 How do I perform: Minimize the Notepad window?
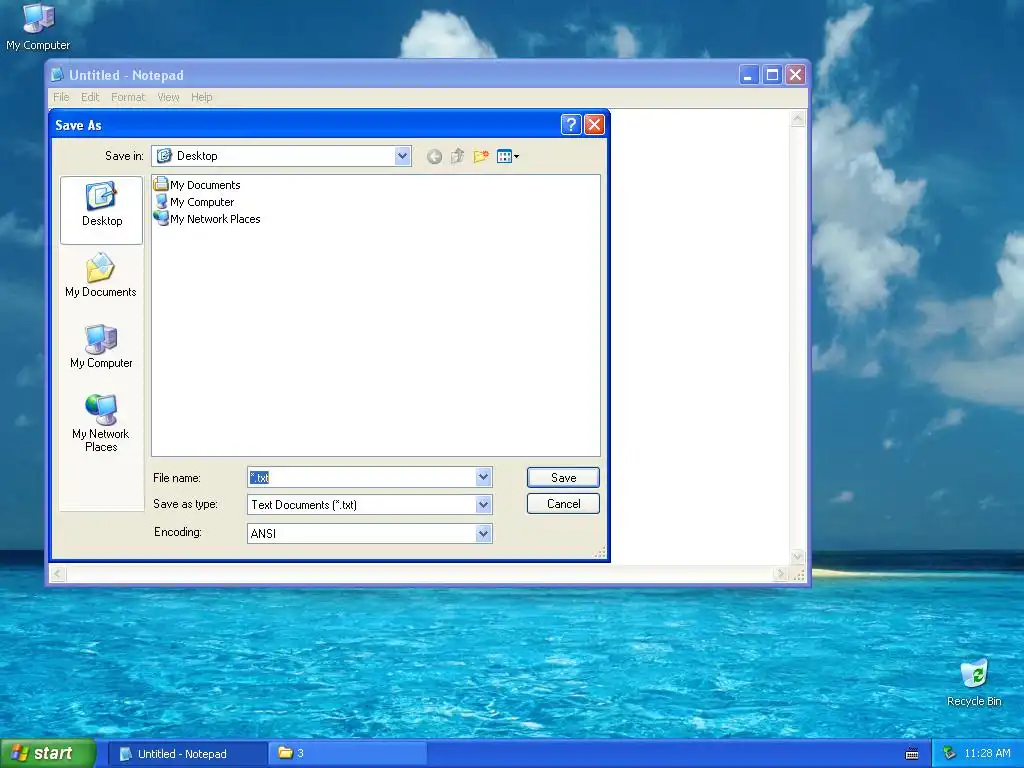point(748,74)
